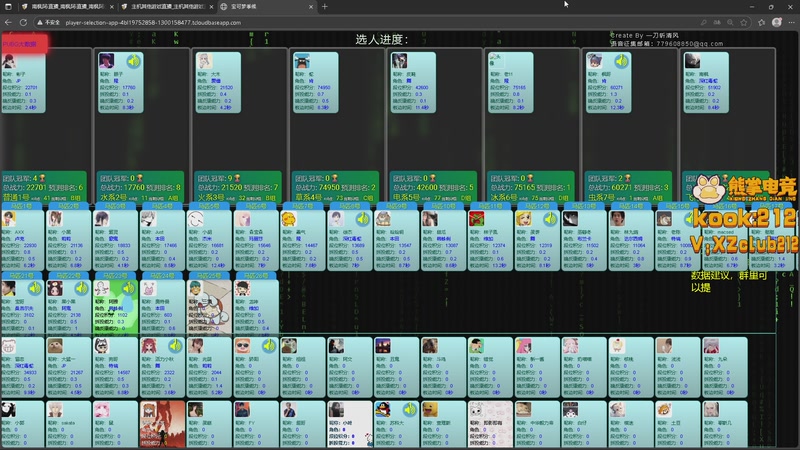Open the password key icon in address bar

point(704,22)
